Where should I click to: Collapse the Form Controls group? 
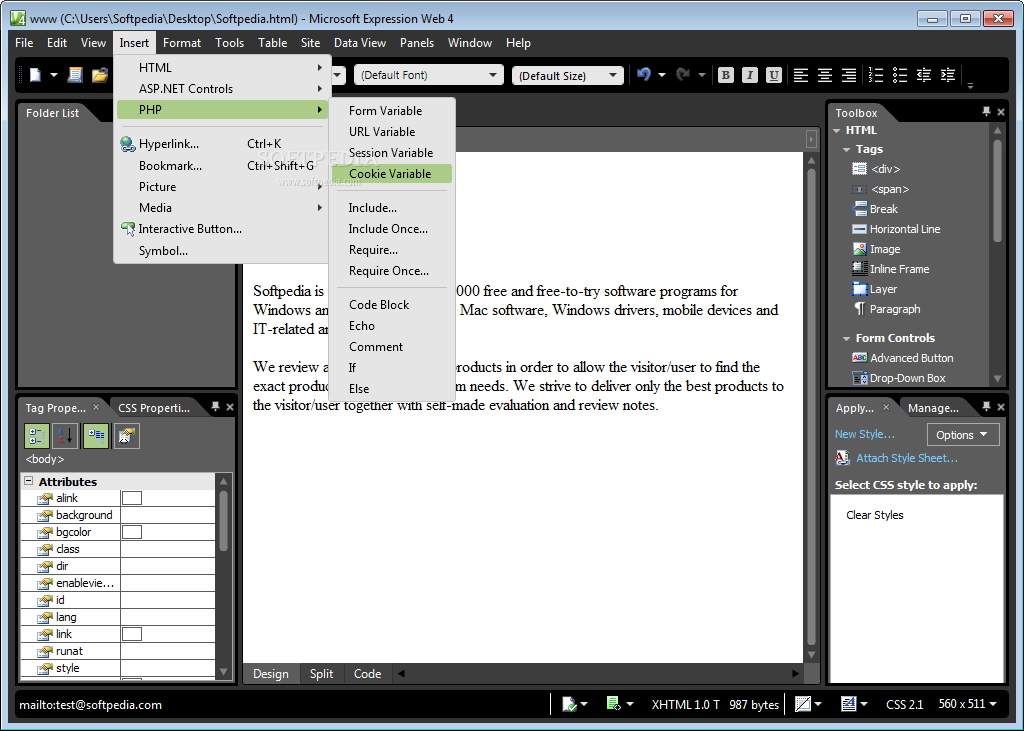846,338
